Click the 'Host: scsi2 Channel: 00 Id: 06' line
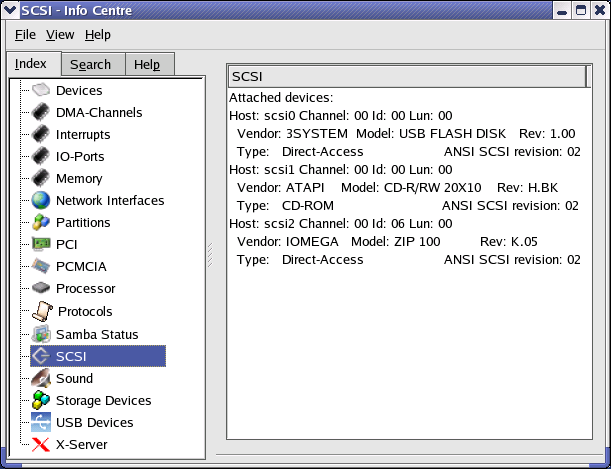611x469 pixels. (x=341, y=224)
